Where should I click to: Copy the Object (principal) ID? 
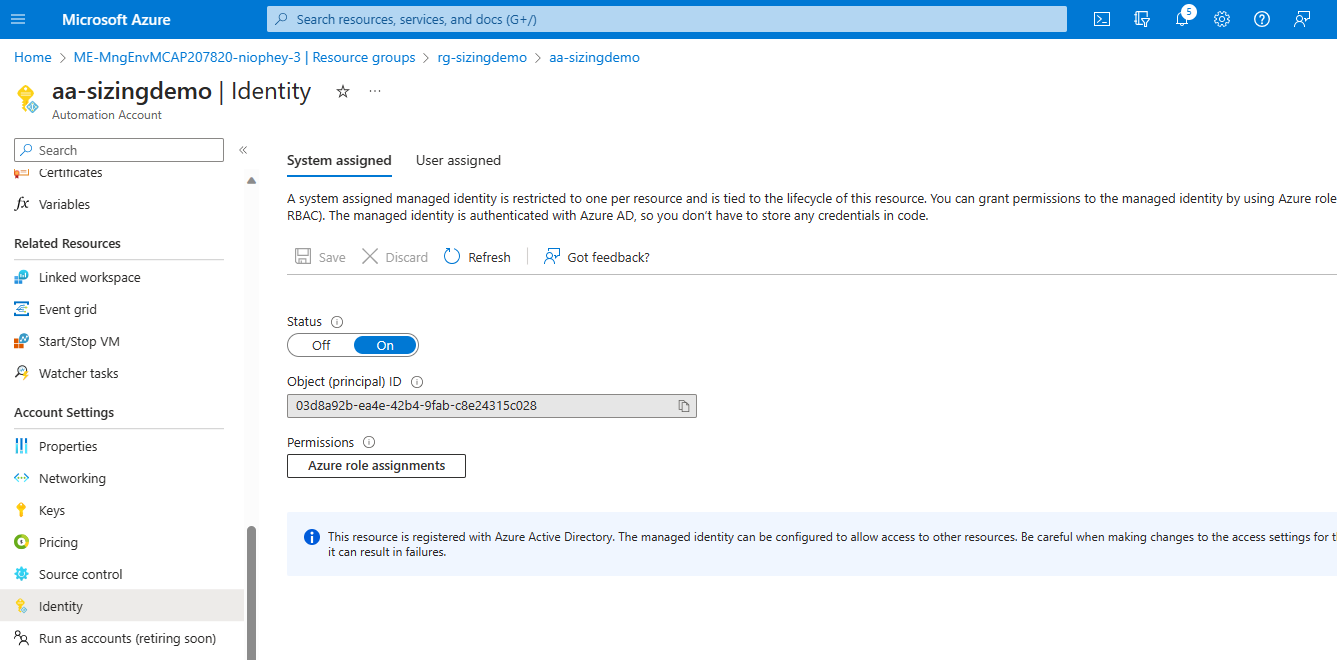pos(683,405)
